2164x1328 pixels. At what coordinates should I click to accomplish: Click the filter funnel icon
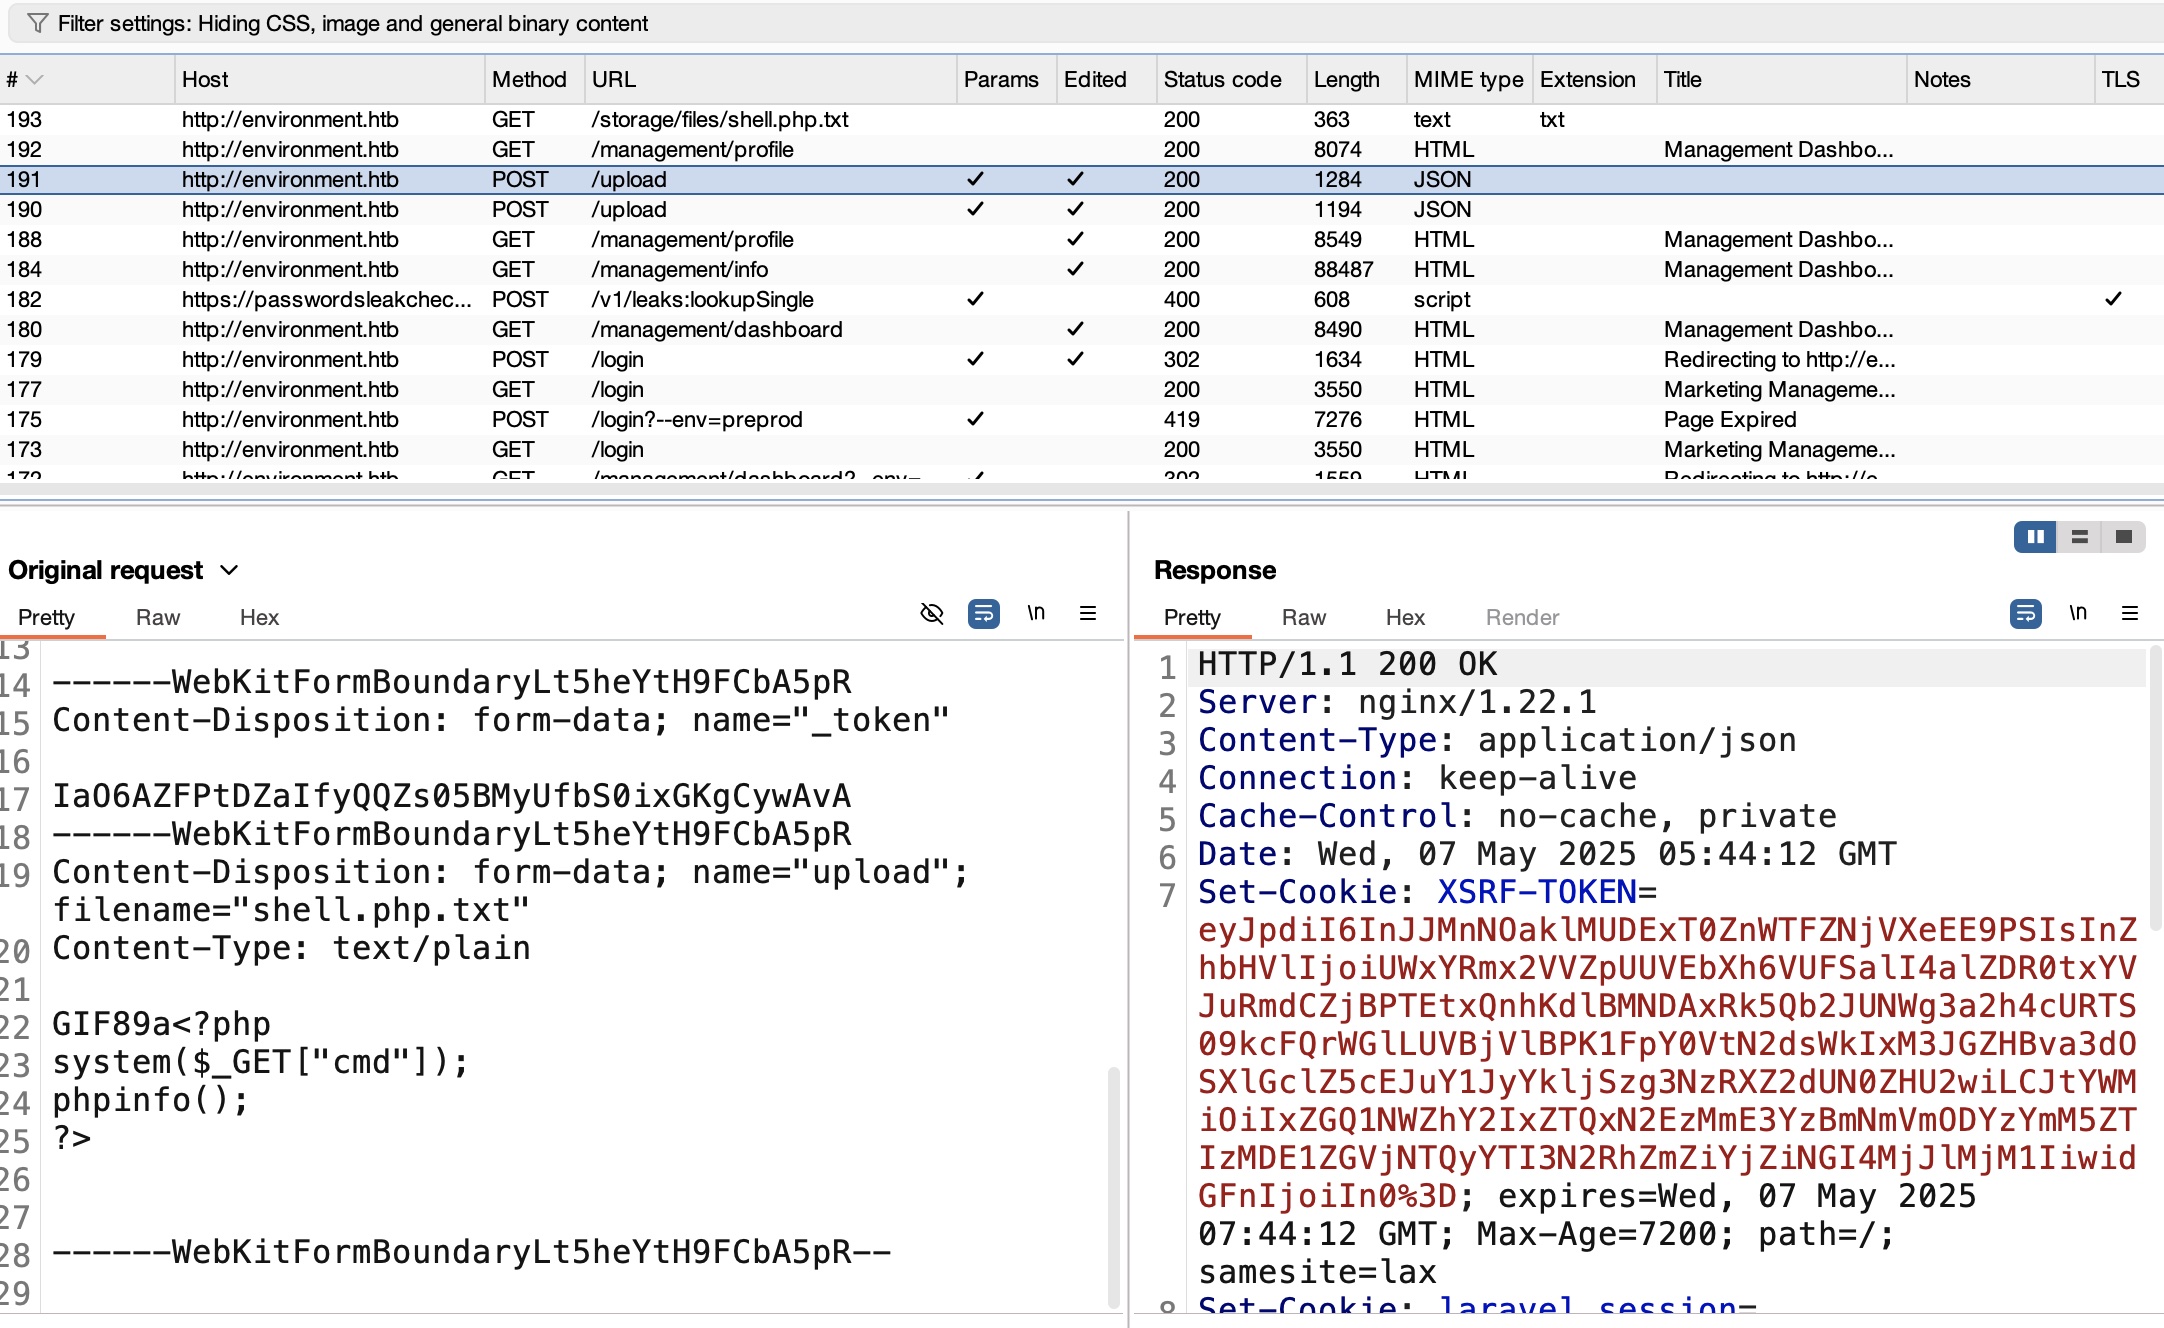click(37, 23)
